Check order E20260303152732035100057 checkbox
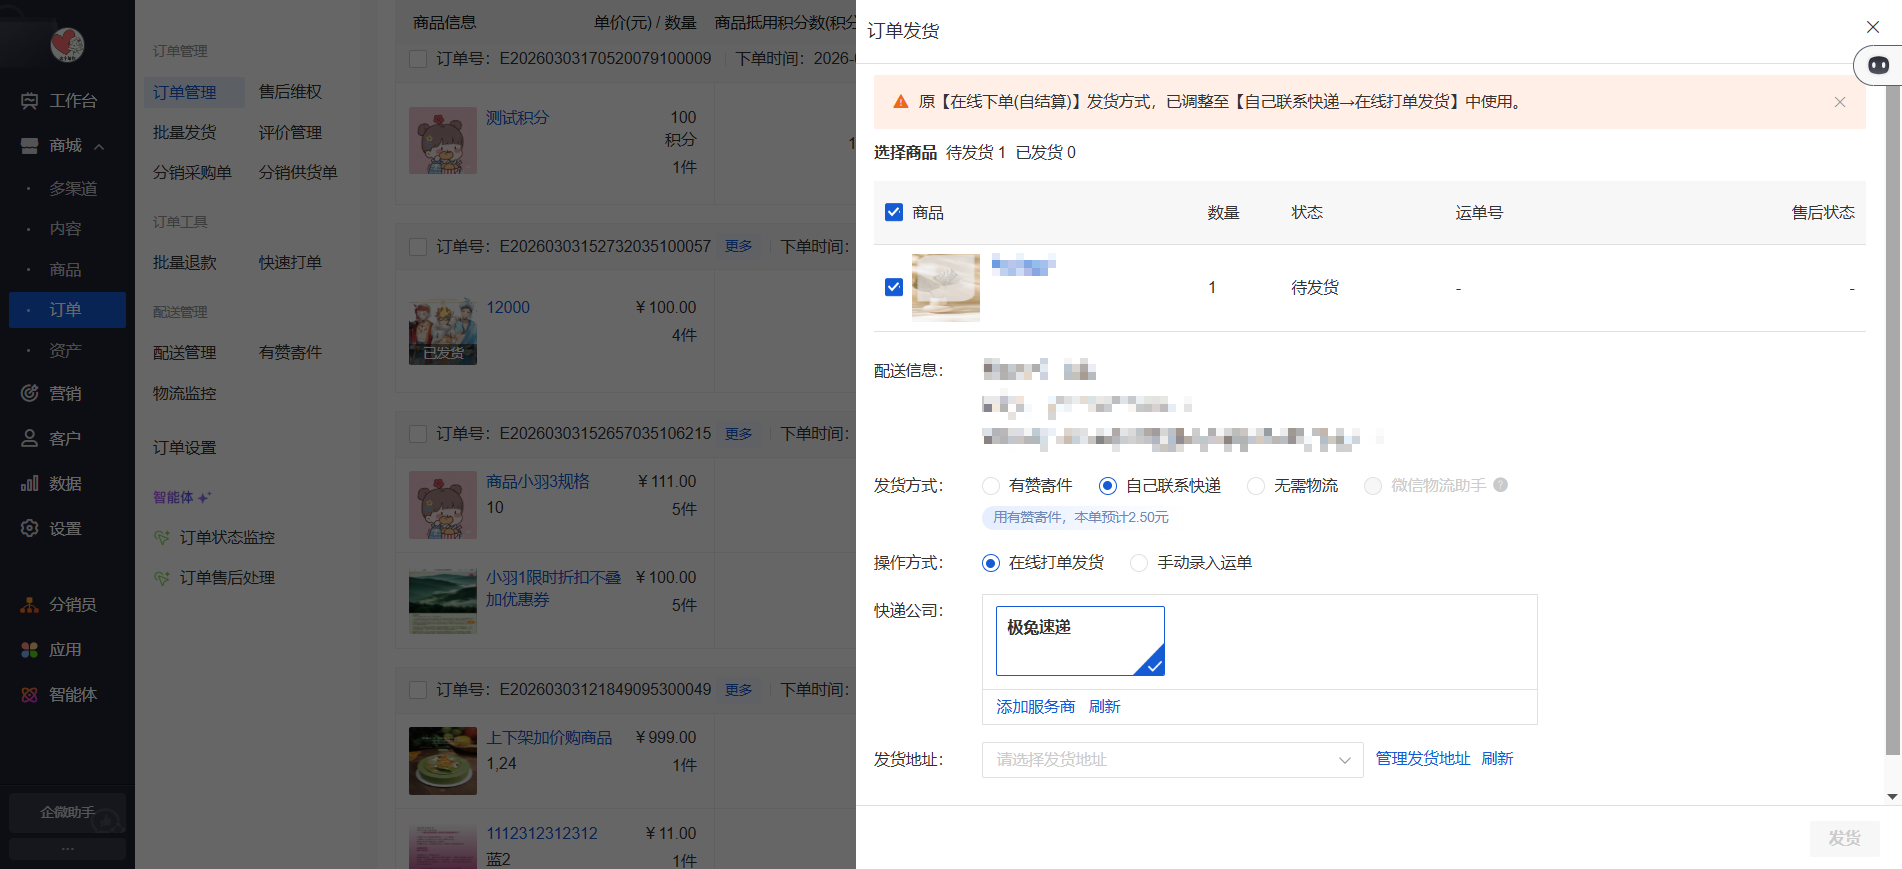1902x869 pixels. [x=418, y=246]
